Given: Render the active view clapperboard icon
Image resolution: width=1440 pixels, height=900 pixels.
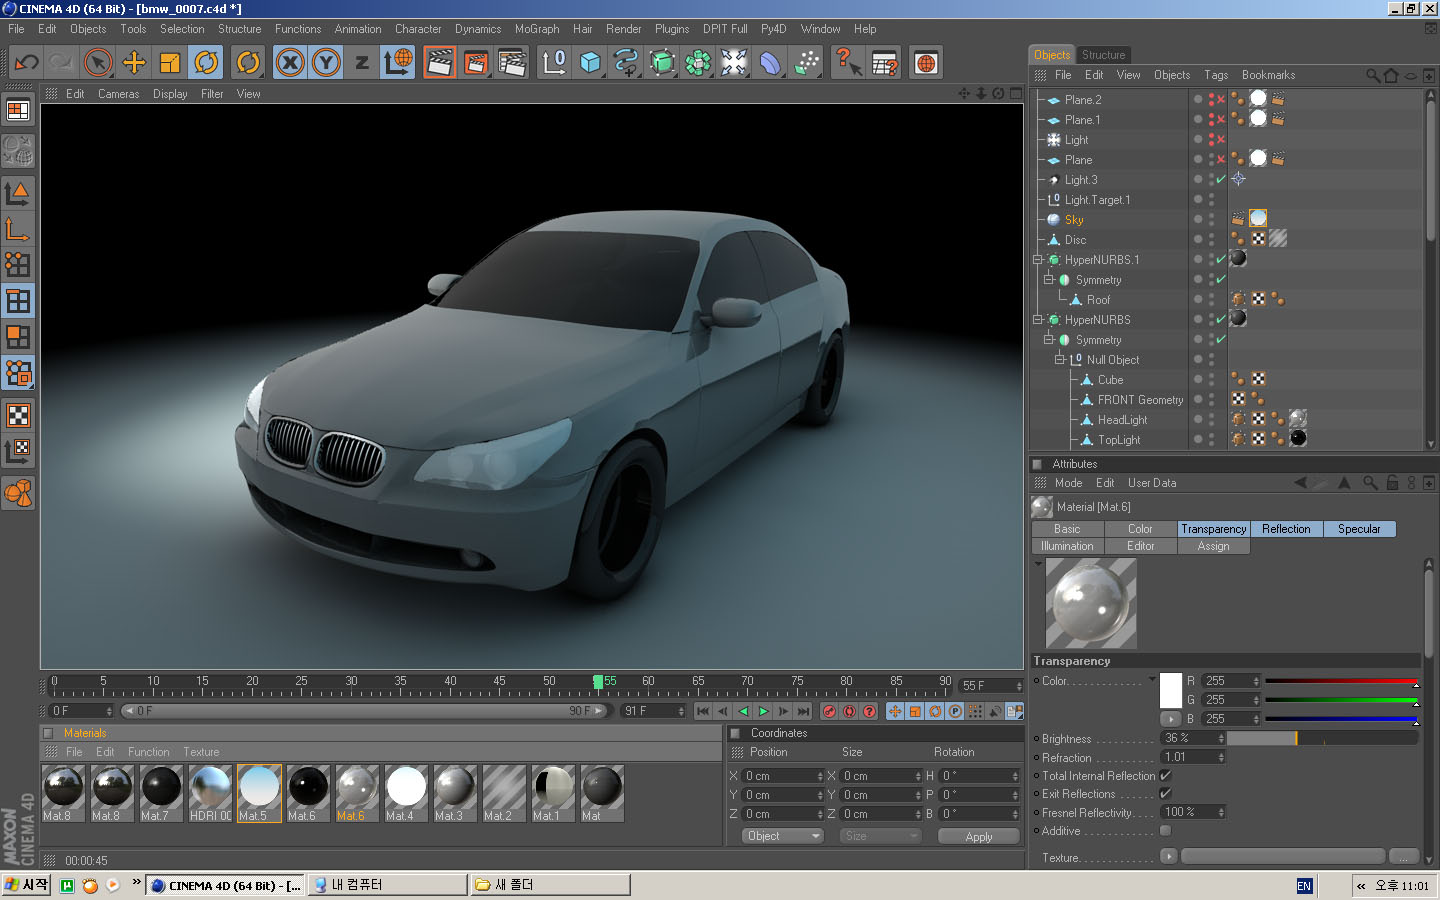Looking at the screenshot, I should [x=440, y=62].
